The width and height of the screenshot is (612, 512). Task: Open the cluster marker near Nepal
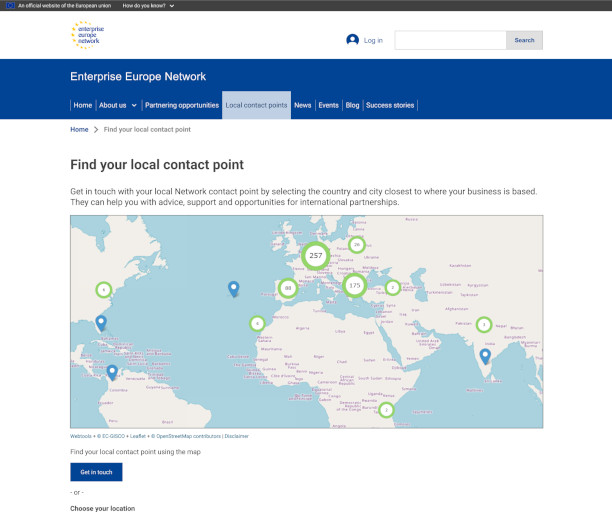coord(484,324)
